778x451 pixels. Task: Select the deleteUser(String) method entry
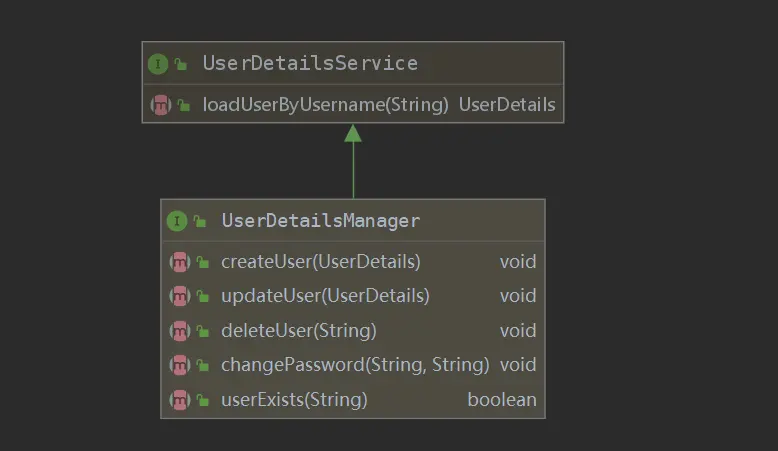tap(298, 330)
